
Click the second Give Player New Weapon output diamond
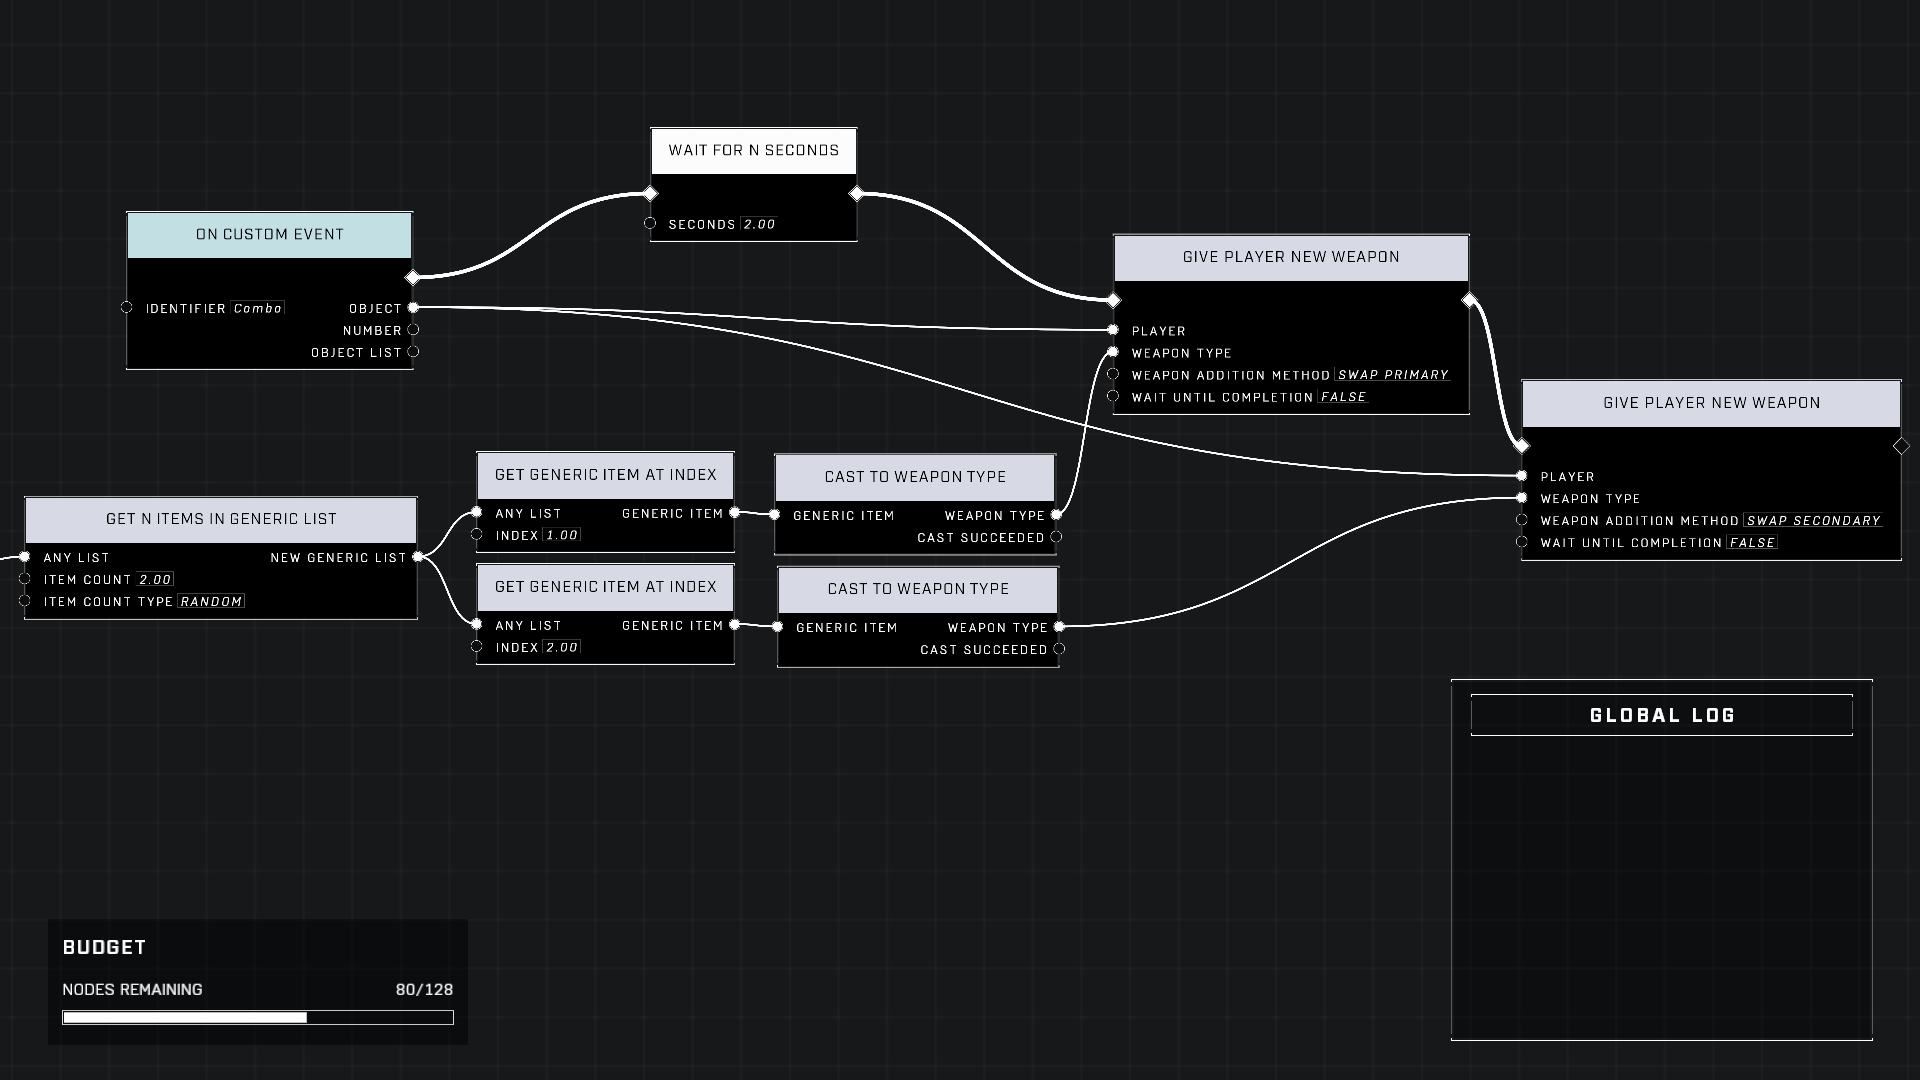(1901, 446)
